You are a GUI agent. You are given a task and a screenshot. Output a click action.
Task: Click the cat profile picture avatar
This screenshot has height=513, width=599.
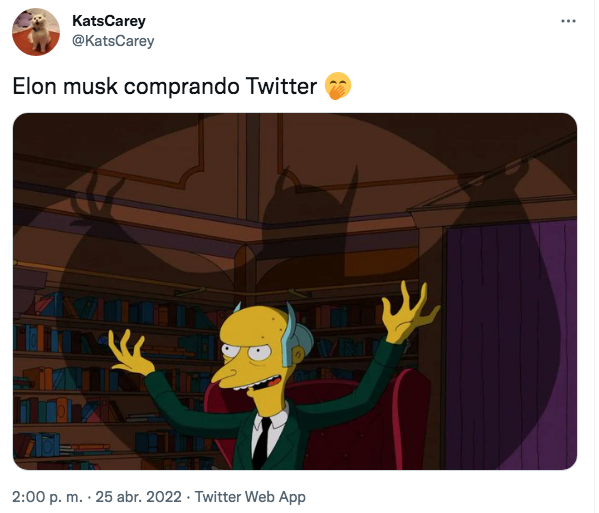(36, 32)
